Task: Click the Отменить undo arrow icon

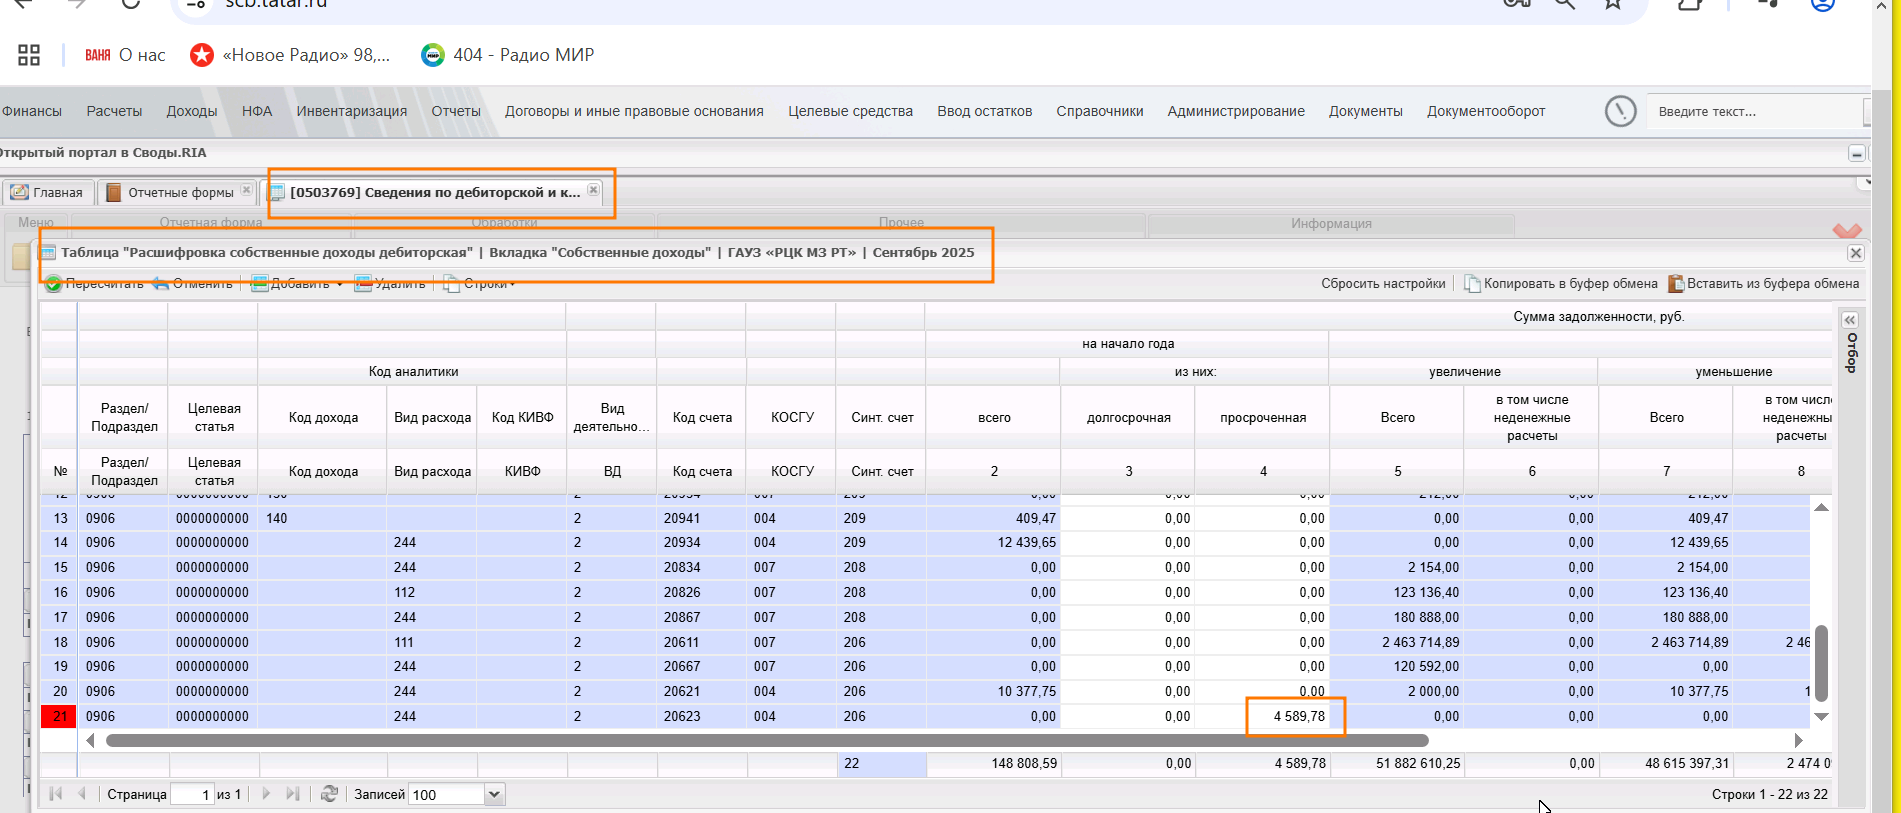Action: (161, 284)
